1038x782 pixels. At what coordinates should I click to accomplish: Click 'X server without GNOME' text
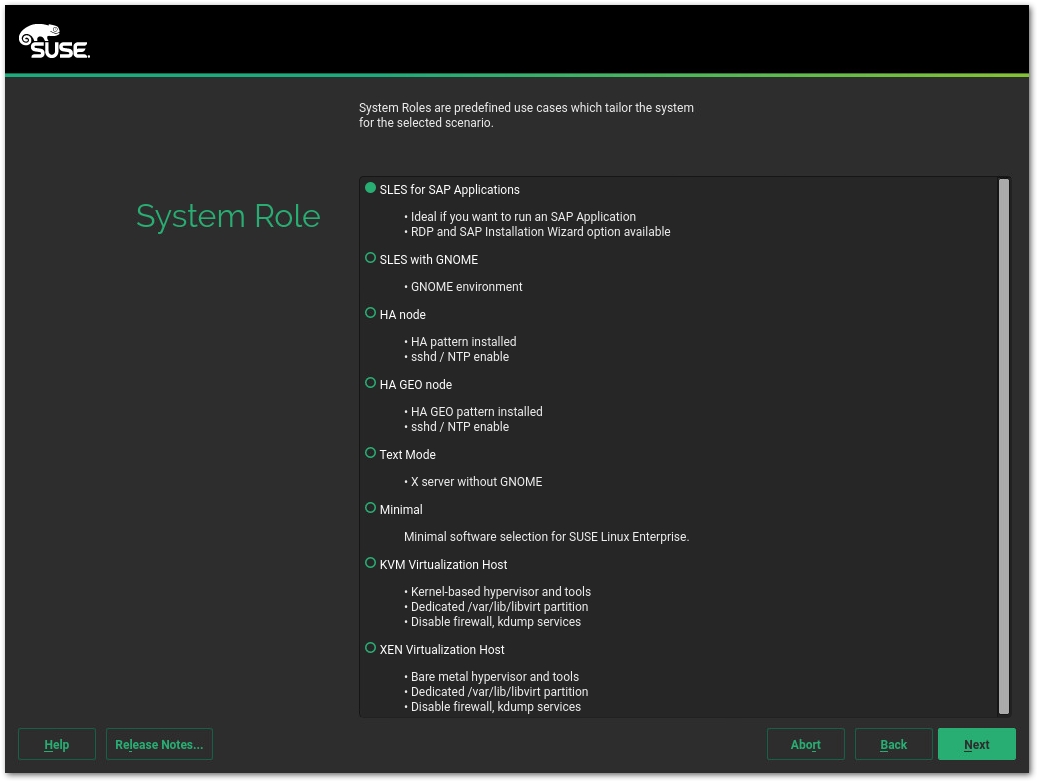pos(477,482)
